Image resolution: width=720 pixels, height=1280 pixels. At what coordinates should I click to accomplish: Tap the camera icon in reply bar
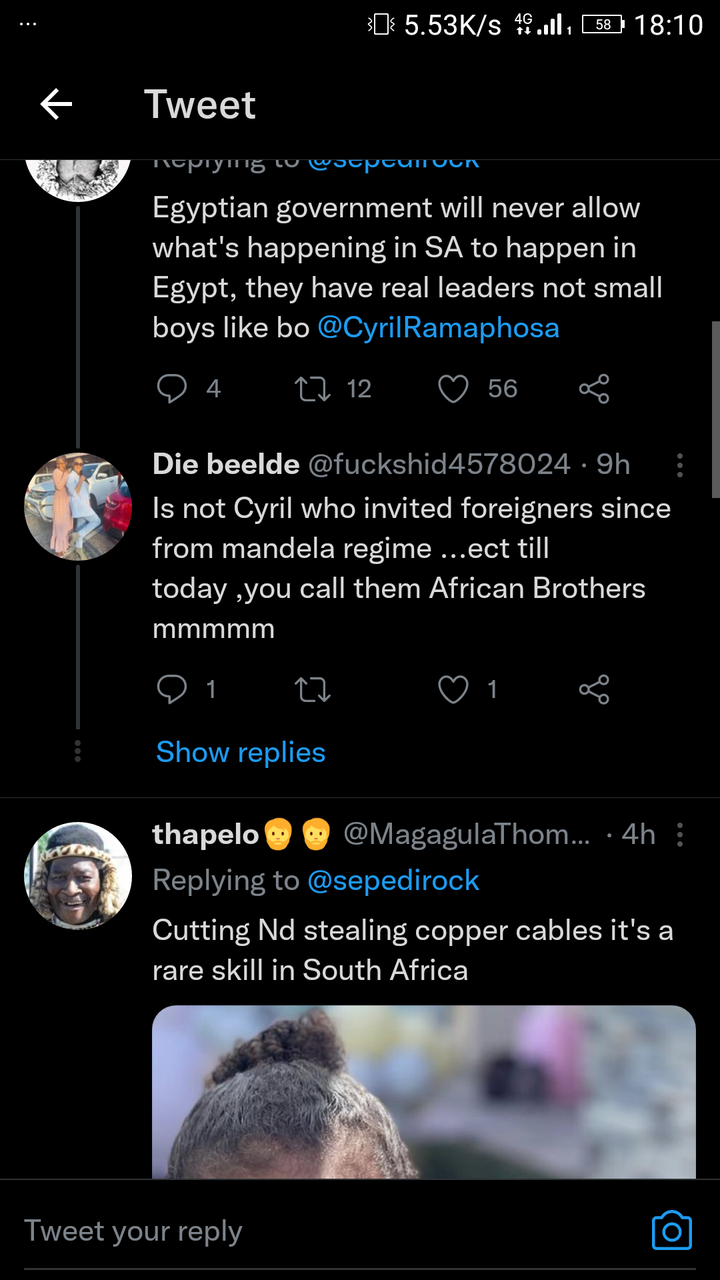[x=671, y=1231]
